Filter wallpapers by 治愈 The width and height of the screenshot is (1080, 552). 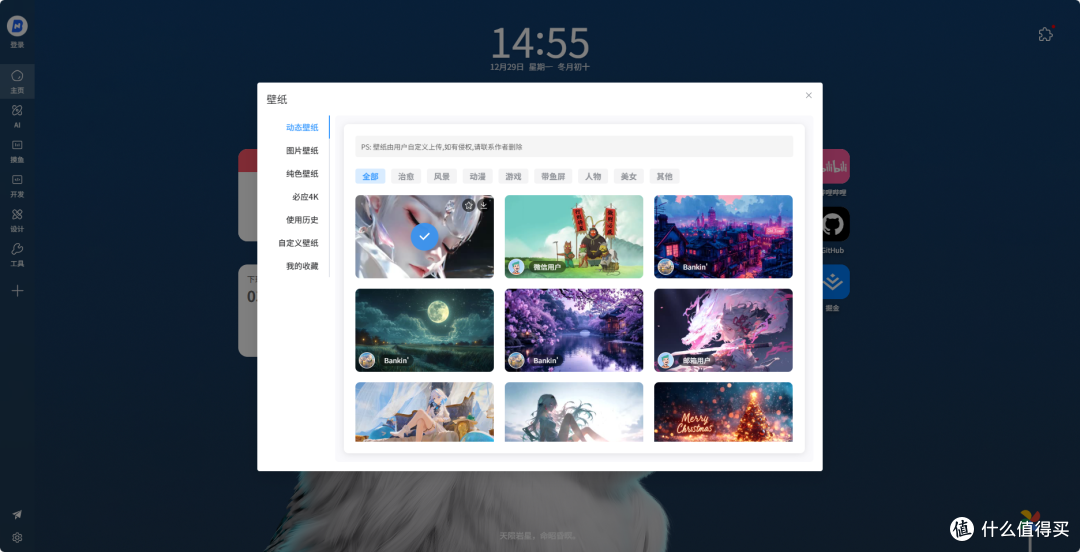406,176
